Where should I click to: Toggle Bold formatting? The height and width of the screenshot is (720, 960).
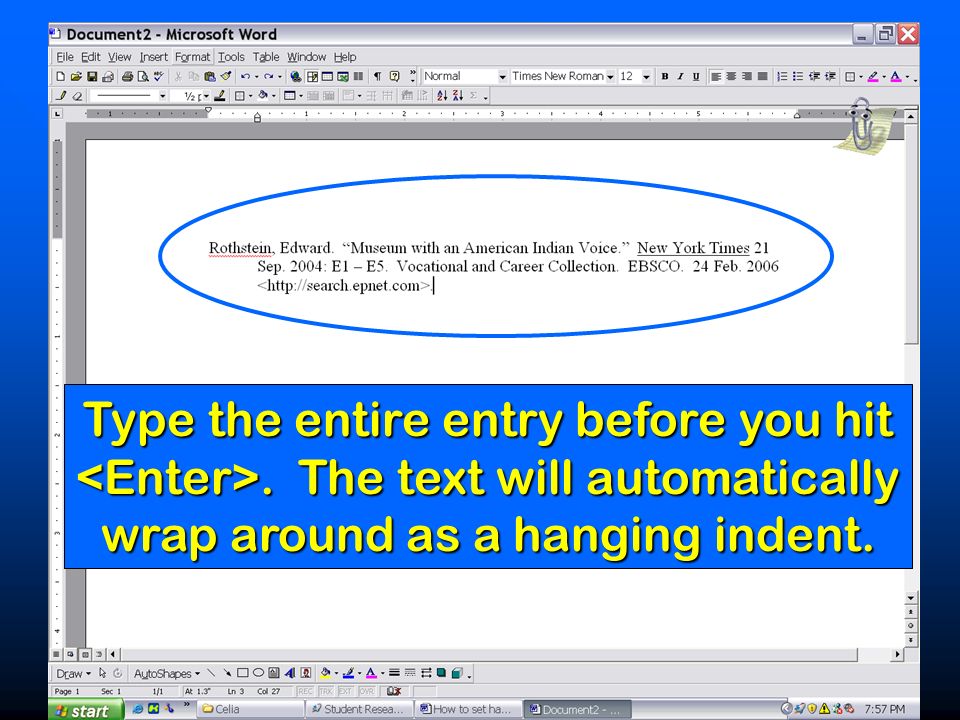pyautogui.click(x=664, y=77)
